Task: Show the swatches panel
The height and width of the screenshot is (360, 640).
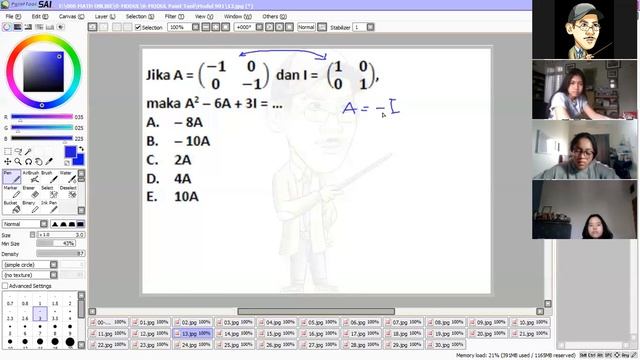Action: (49, 27)
